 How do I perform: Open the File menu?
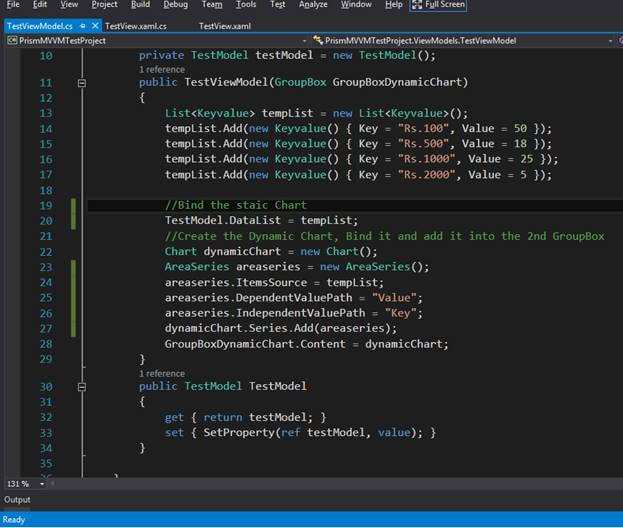(x=12, y=5)
